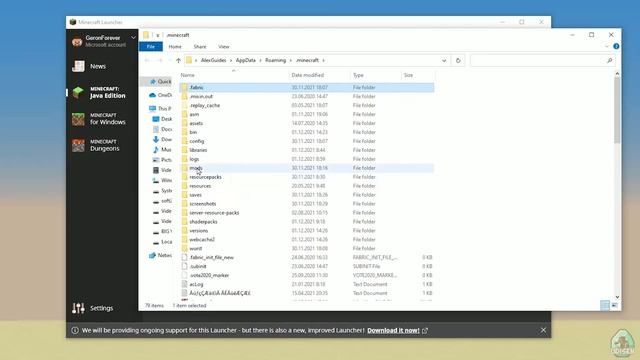Select the webcache2 folder

(x=307, y=240)
